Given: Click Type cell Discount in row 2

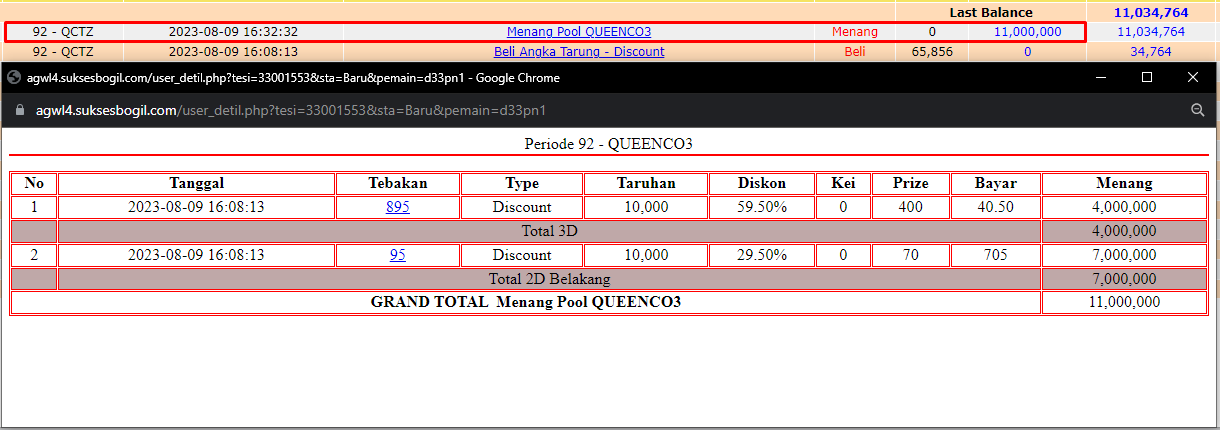Looking at the screenshot, I should pos(522,255).
